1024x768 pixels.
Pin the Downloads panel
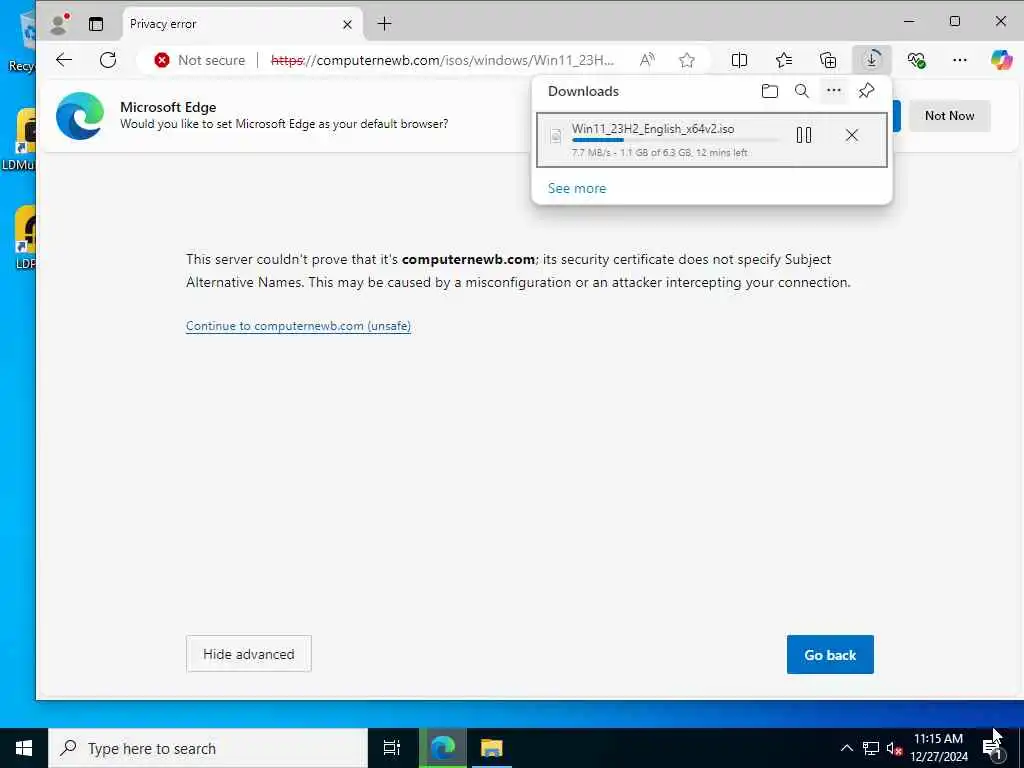867,91
